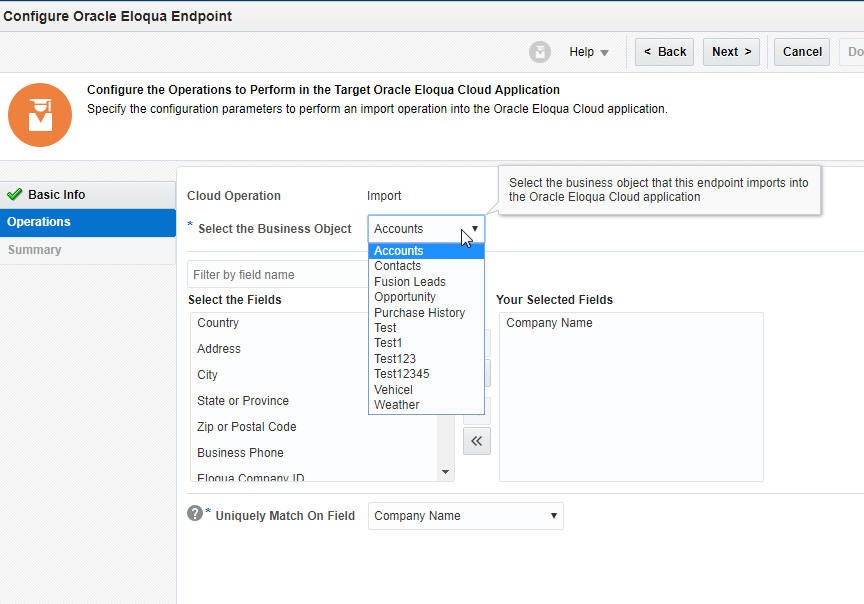Viewport: 864px width, 604px height.
Task: Click the up scroll arrow in the fields list
Action: tap(446, 318)
